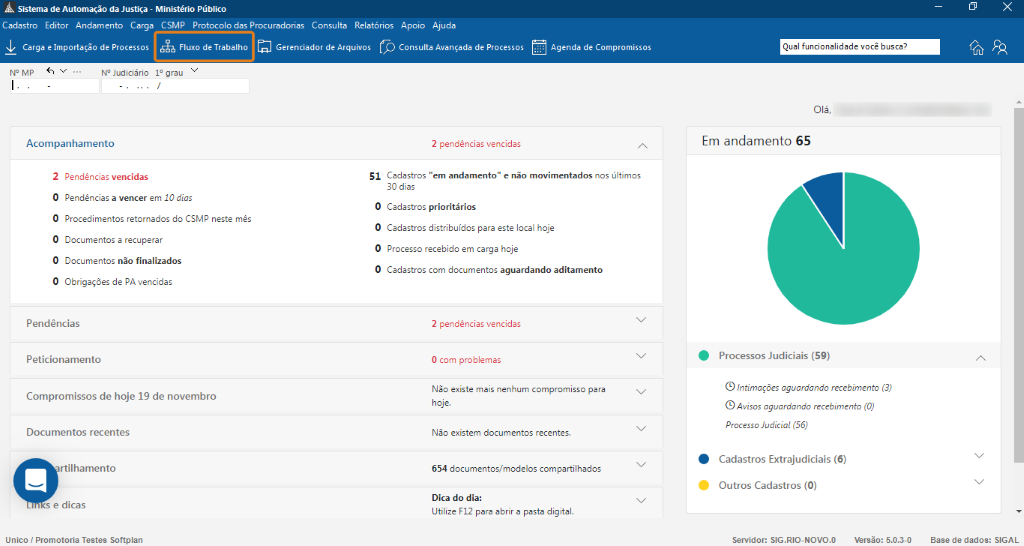The height and width of the screenshot is (546, 1024).
Task: Click Cadastros prioritários
Action: [x=431, y=207]
